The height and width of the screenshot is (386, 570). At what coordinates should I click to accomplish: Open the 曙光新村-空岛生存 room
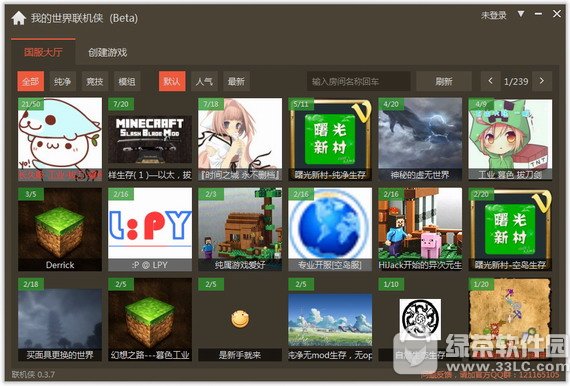click(x=510, y=229)
